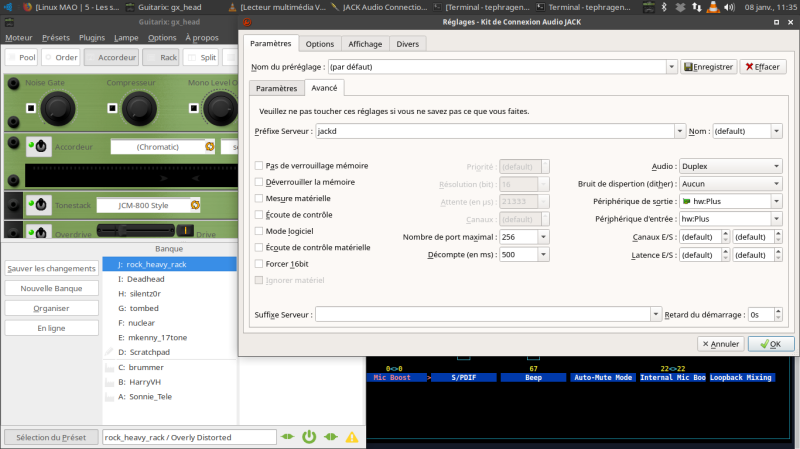Viewport: 800px width, 449px height.
Task: Switch to the top-level Options tab in JACK settings
Action: [320, 44]
